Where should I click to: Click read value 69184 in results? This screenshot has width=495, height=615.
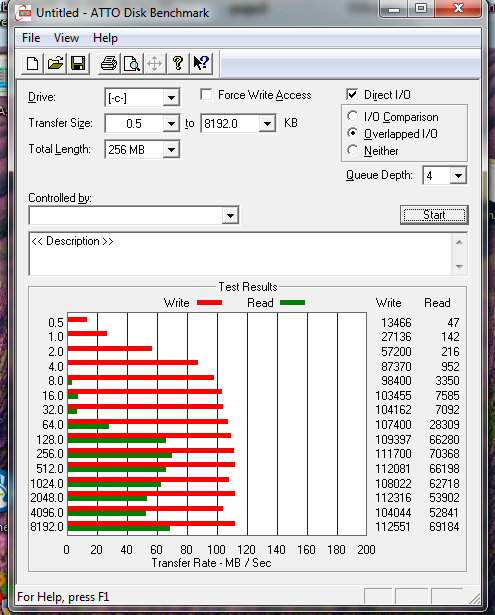pos(444,527)
